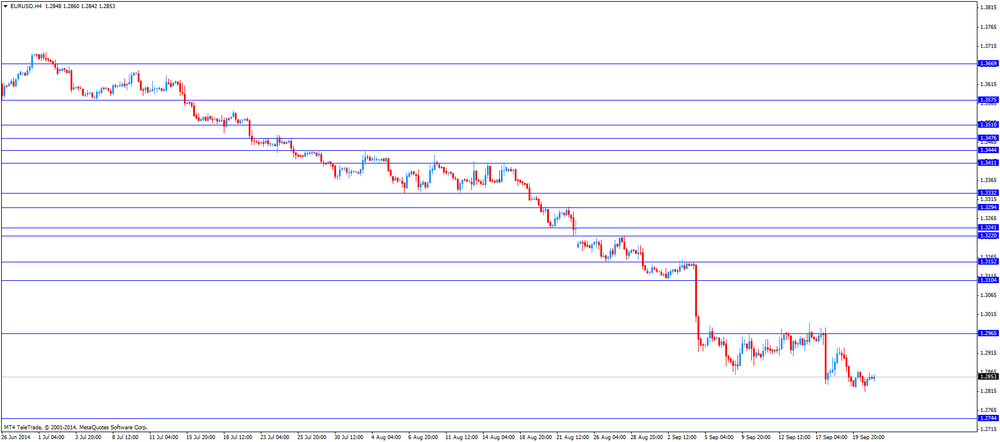Select the 1.2965 horizontal line price tag
1000x442 pixels.
click(x=988, y=334)
